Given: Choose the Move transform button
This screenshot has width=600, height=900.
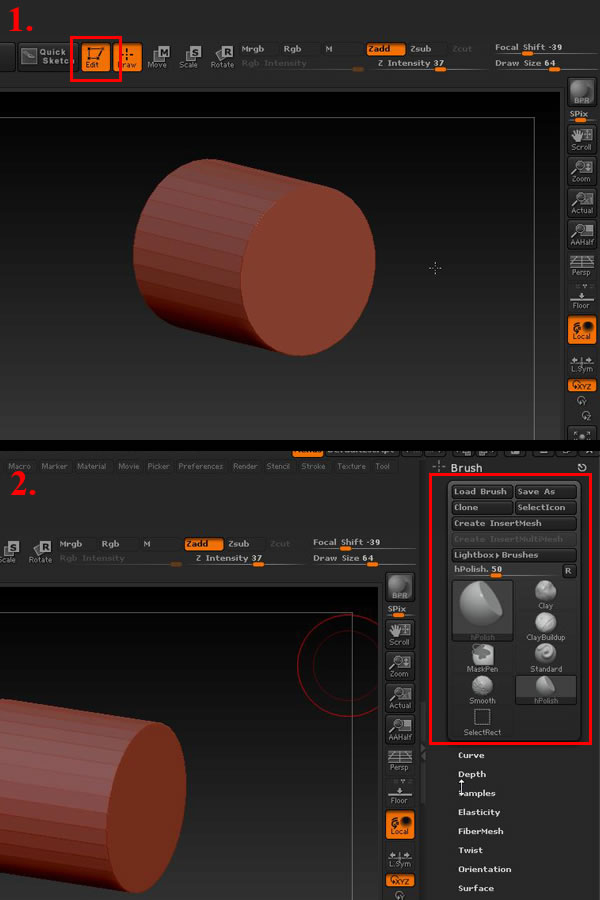Looking at the screenshot, I should point(157,57).
